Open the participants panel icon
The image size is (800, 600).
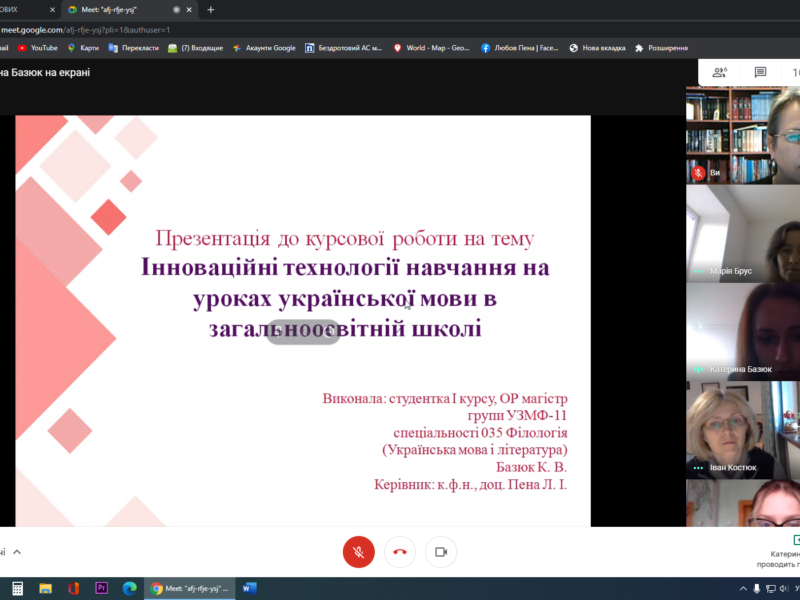719,72
